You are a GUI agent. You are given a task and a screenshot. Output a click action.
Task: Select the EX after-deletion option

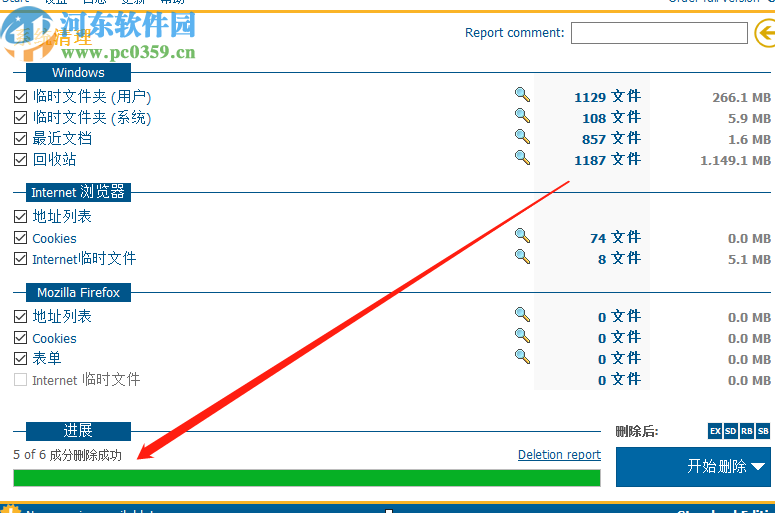click(x=715, y=431)
